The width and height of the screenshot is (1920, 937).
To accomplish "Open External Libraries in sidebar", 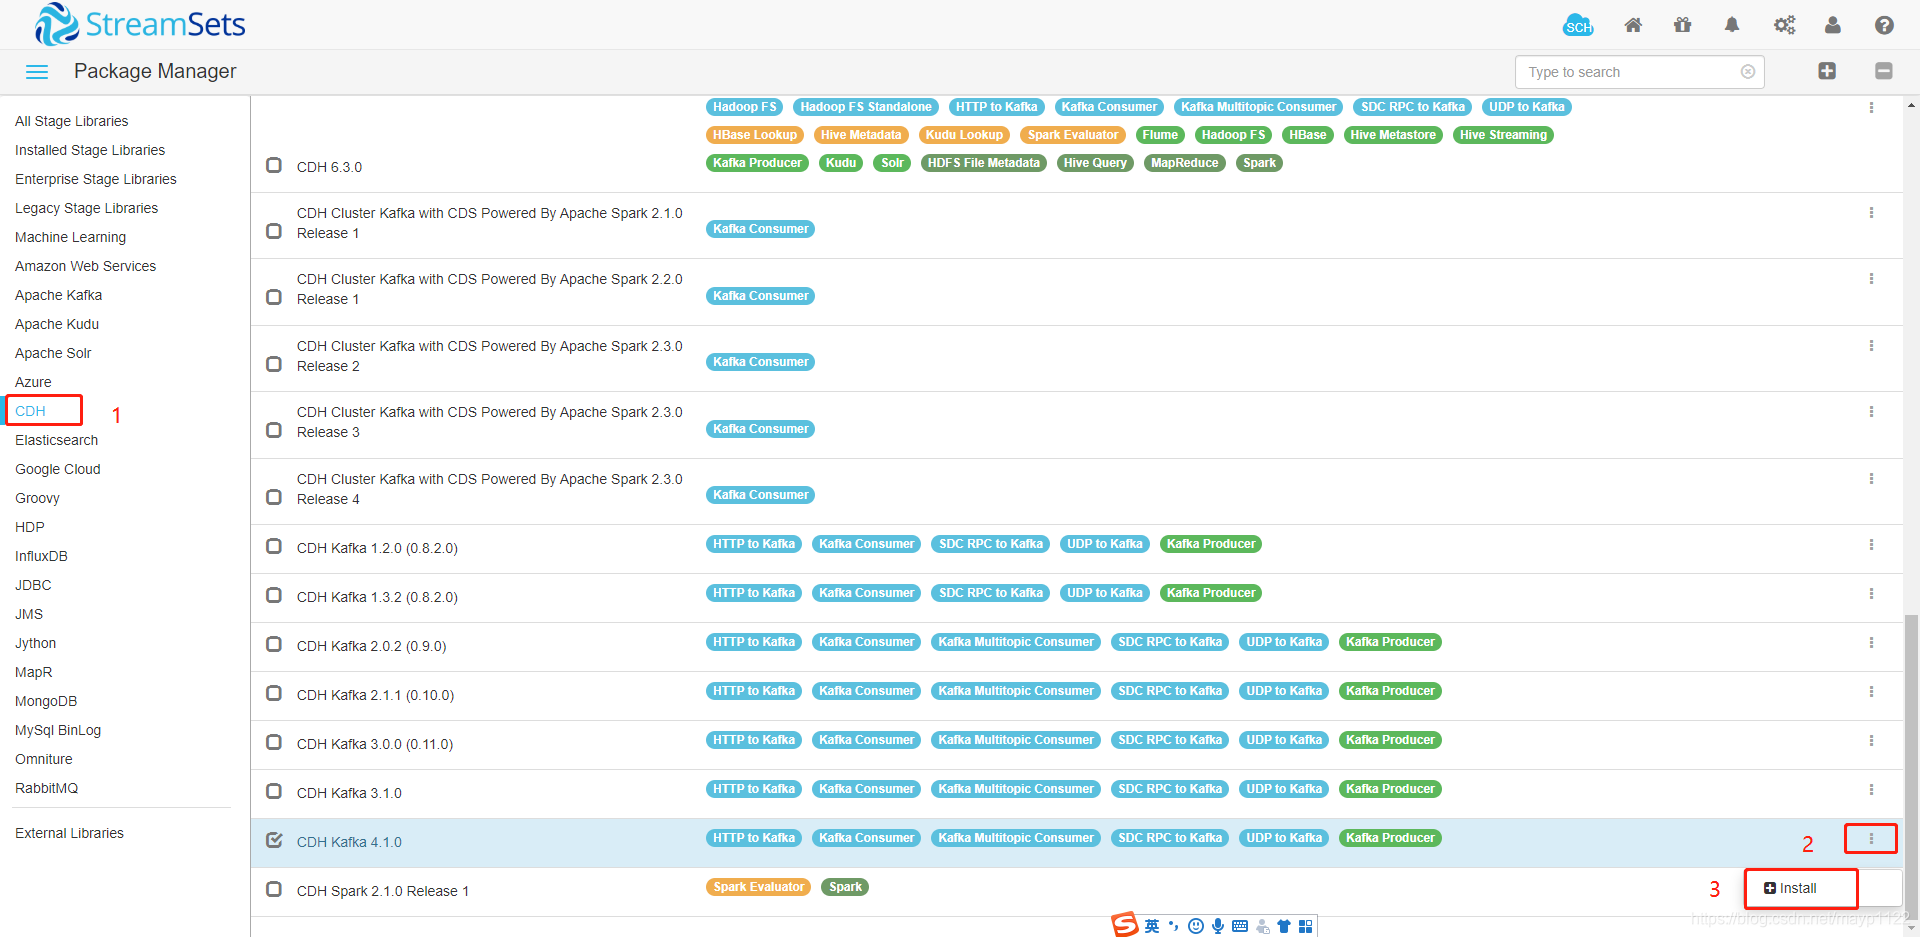I will [x=69, y=833].
